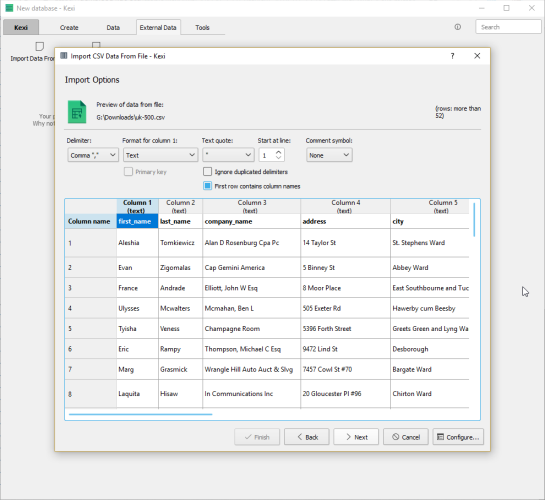545x500 pixels.
Task: Click the Wrangle Hill Auto Auct cell
Action: pos(252,369)
